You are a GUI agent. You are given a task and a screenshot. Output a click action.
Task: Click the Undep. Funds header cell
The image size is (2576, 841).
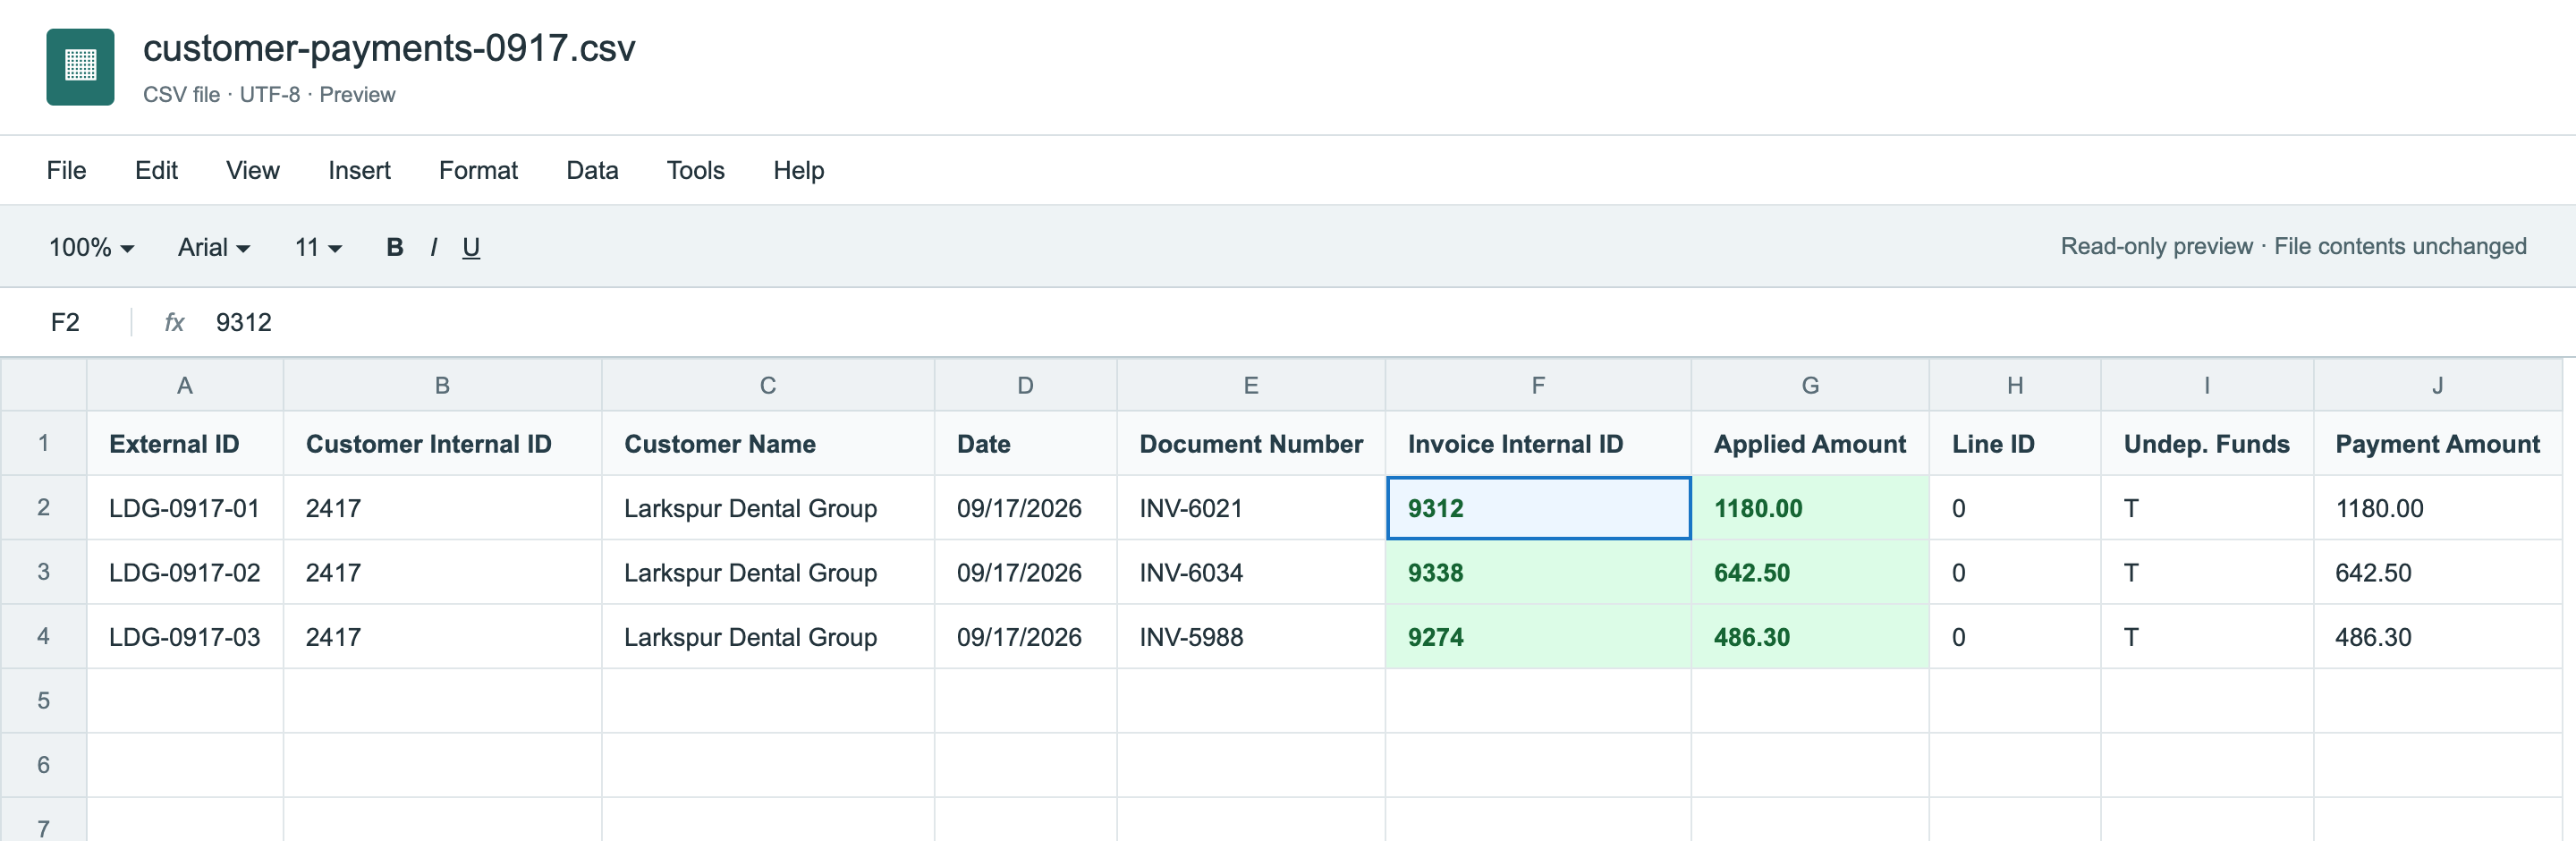(x=2207, y=444)
